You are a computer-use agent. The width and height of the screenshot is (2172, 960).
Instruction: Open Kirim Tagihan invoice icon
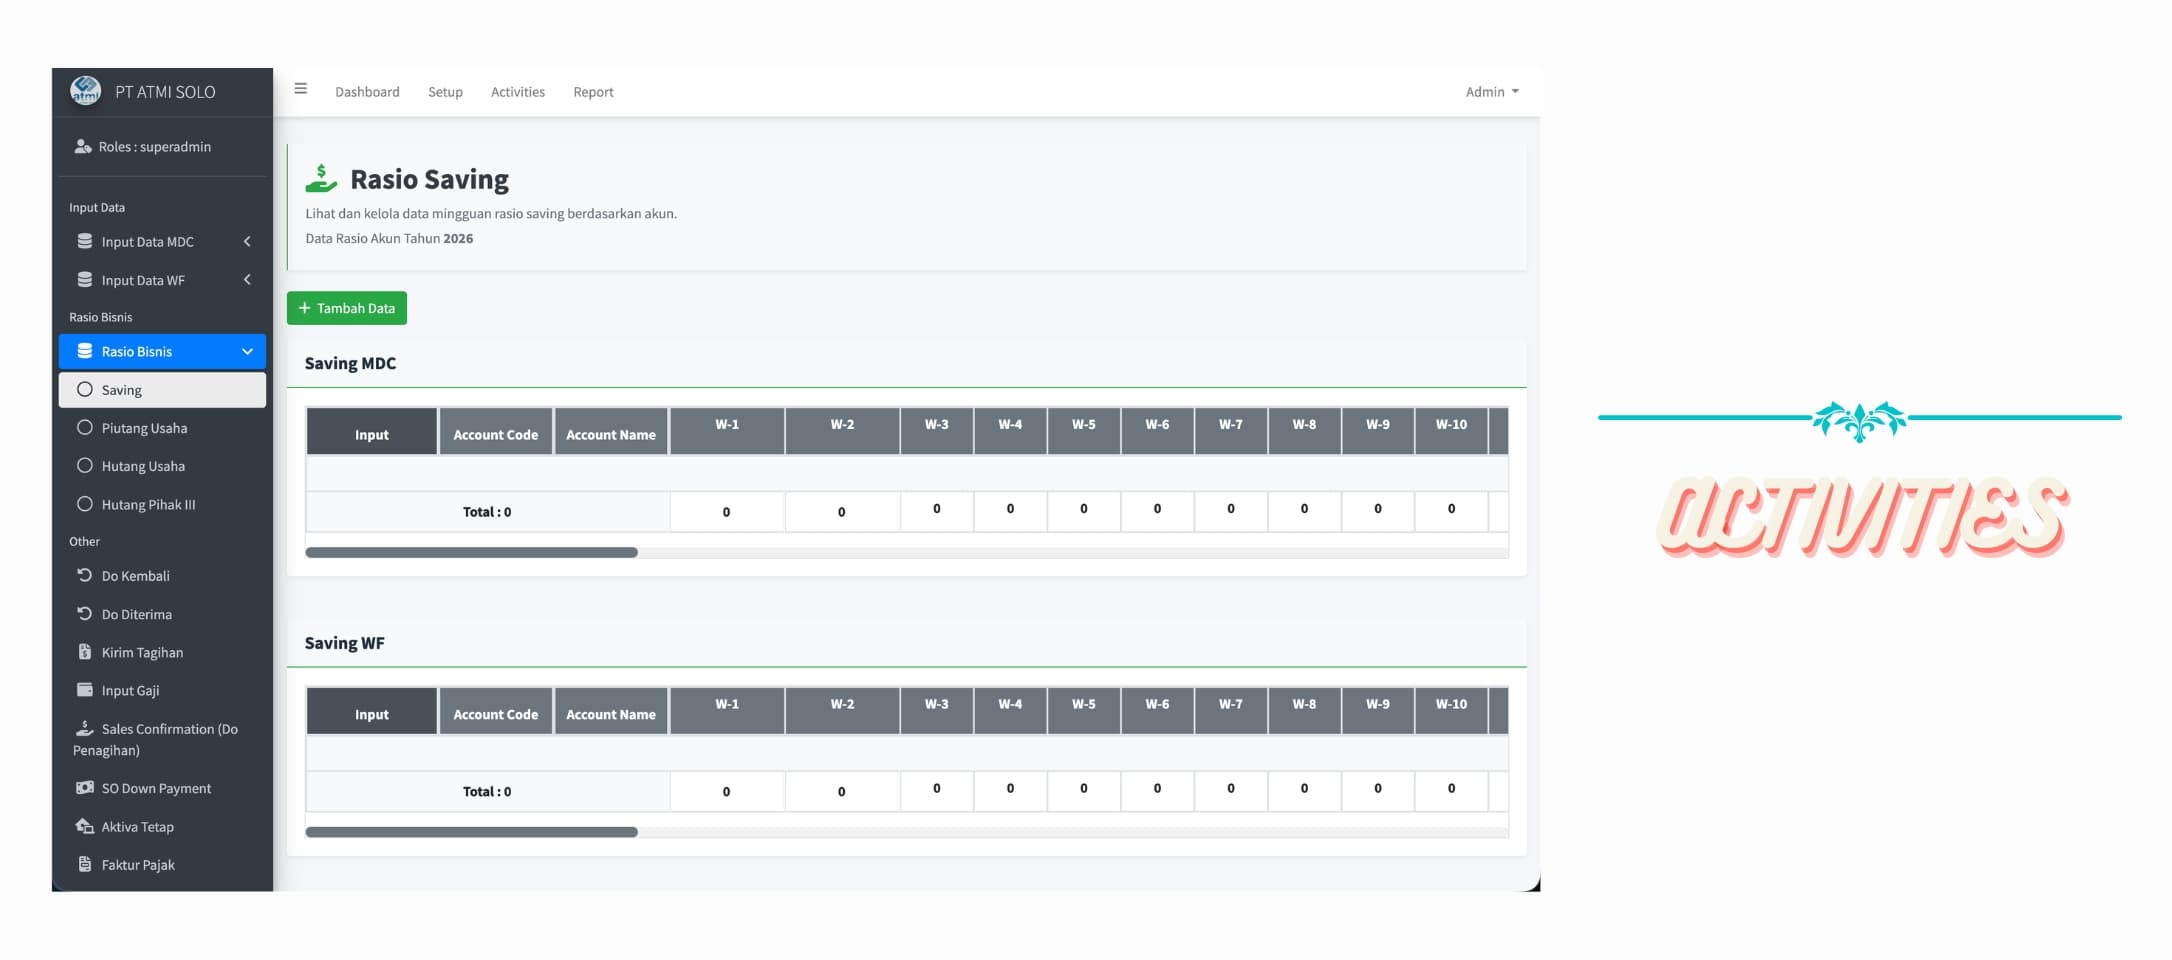[85, 652]
